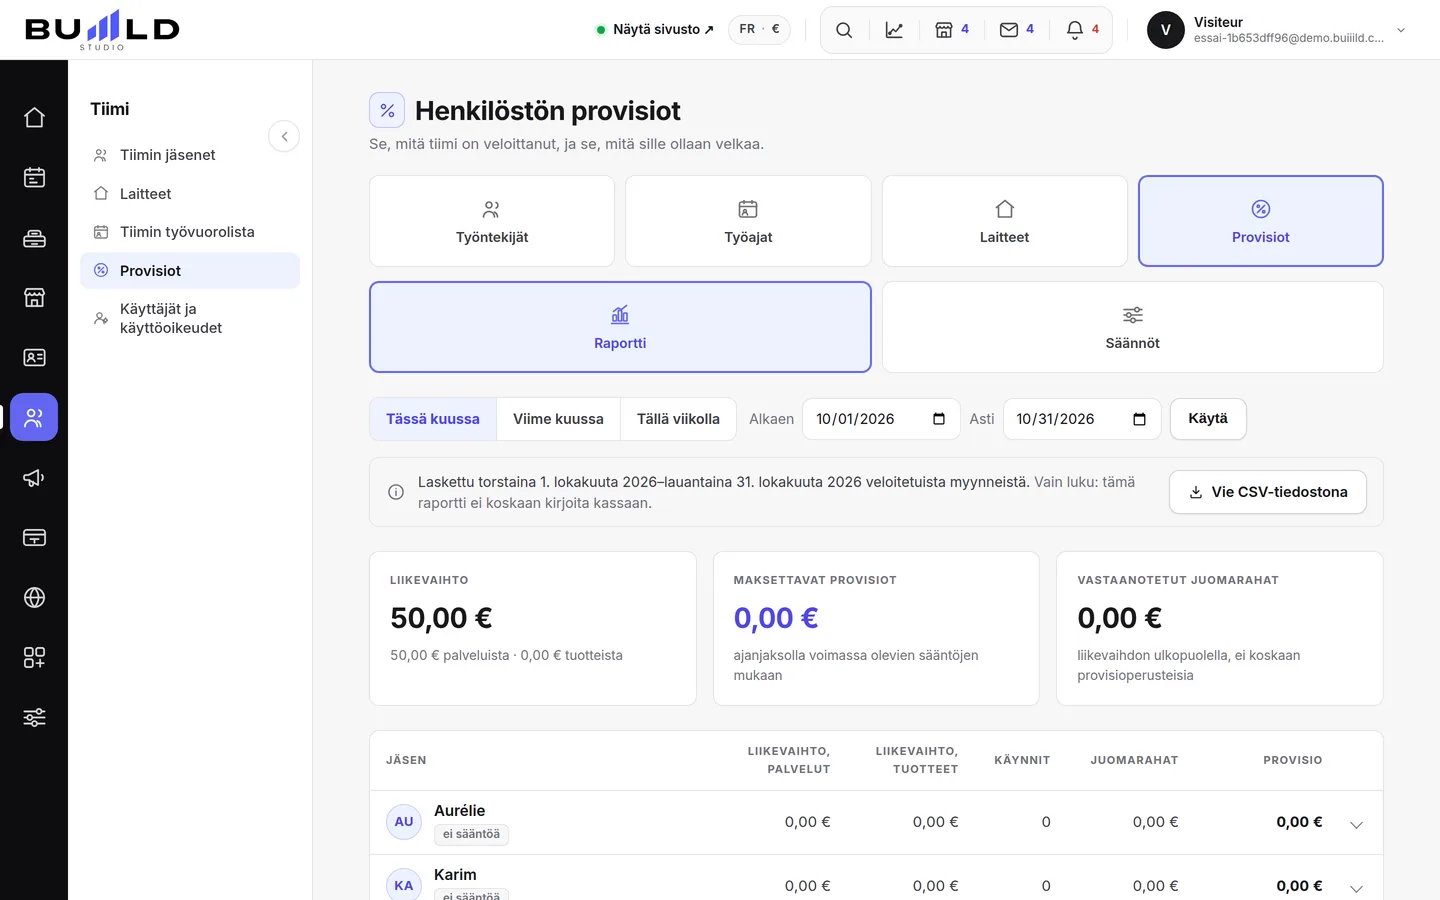Viewport: 1440px width, 900px height.
Task: Open the globe website icon in sidebar
Action: click(x=34, y=598)
